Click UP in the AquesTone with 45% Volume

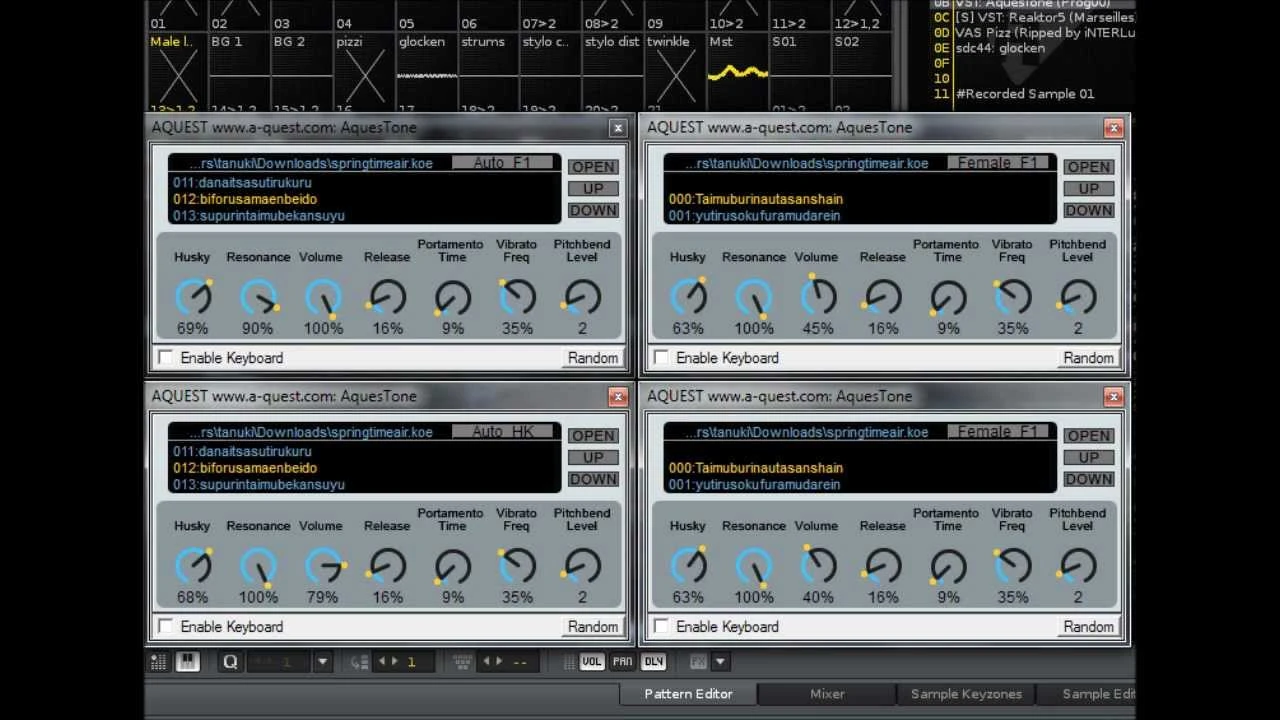click(1089, 189)
